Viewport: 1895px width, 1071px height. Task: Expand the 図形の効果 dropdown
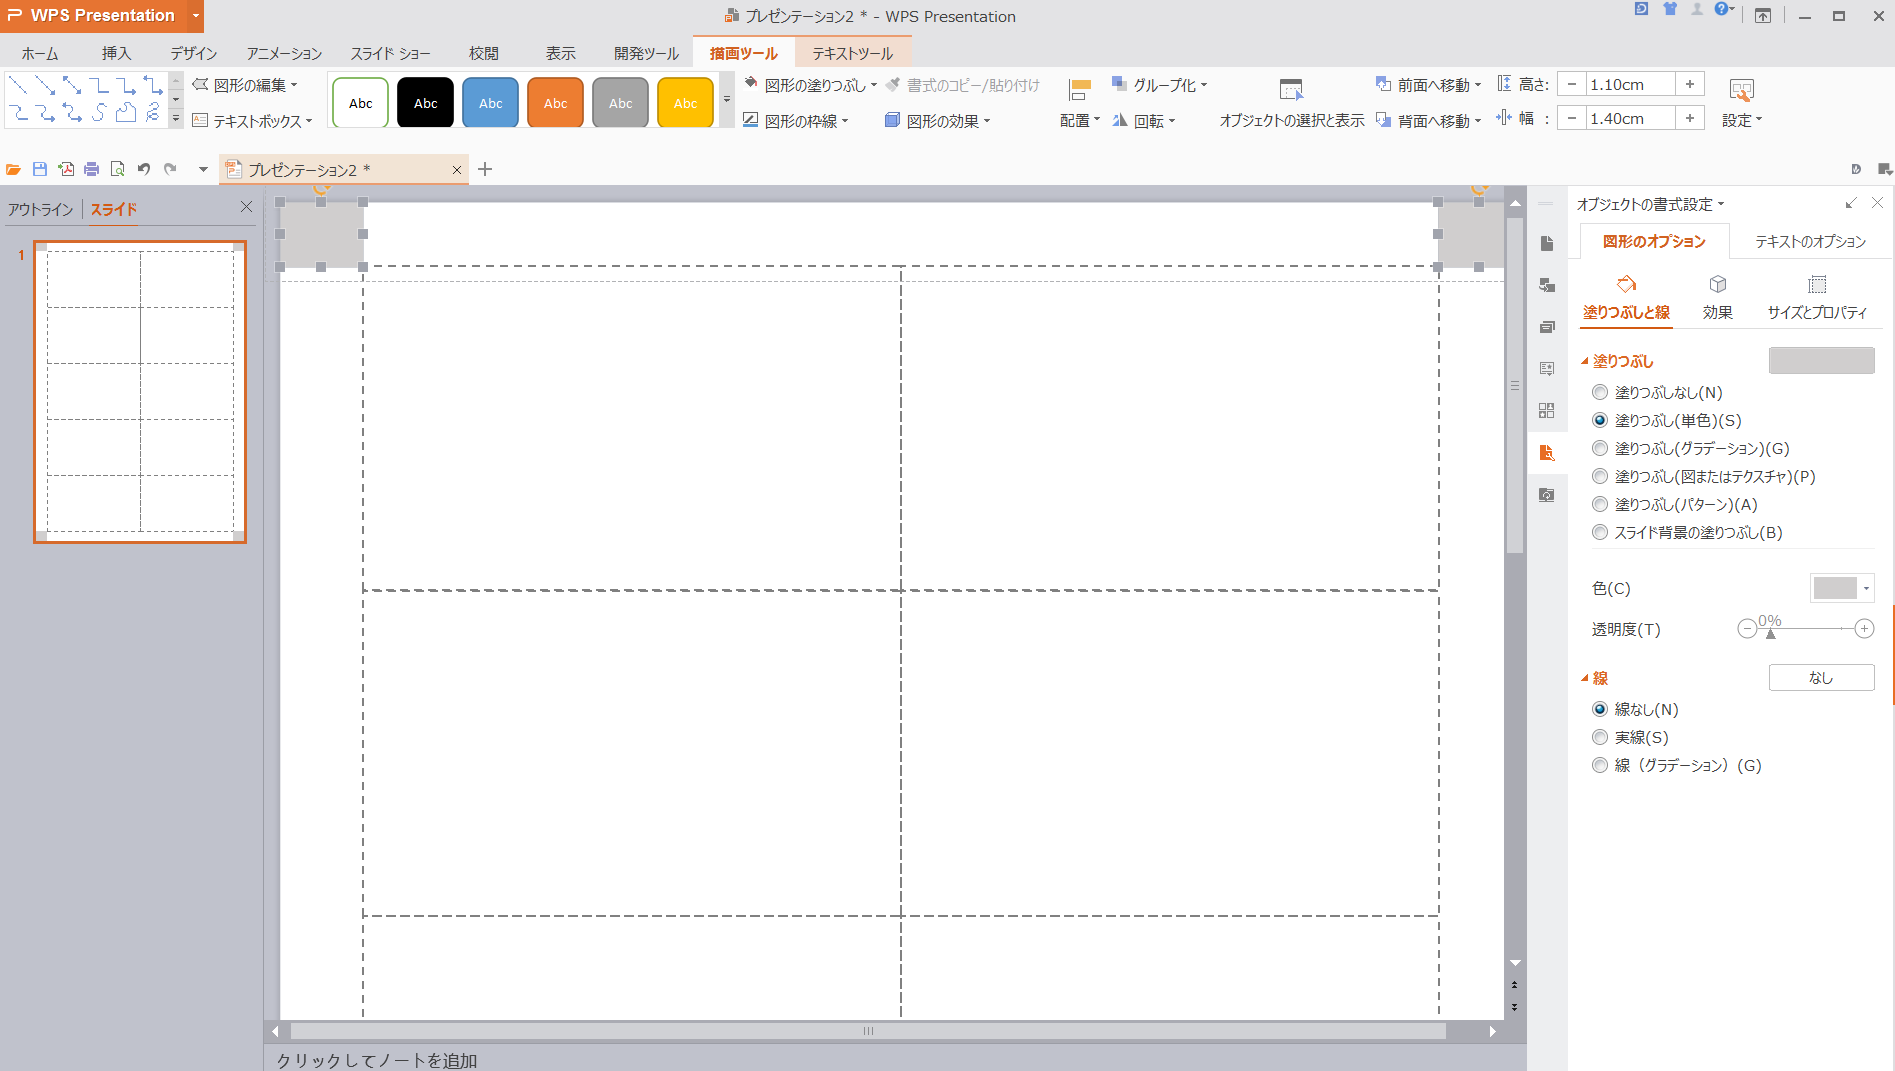tap(987, 121)
